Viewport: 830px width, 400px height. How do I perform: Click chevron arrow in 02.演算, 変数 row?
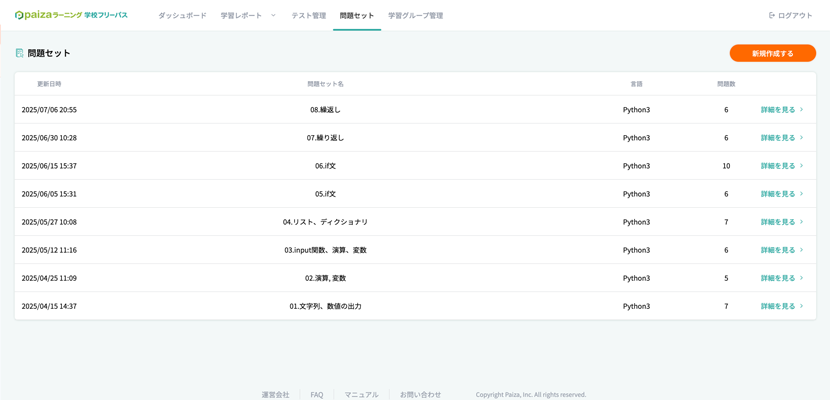pyautogui.click(x=801, y=278)
